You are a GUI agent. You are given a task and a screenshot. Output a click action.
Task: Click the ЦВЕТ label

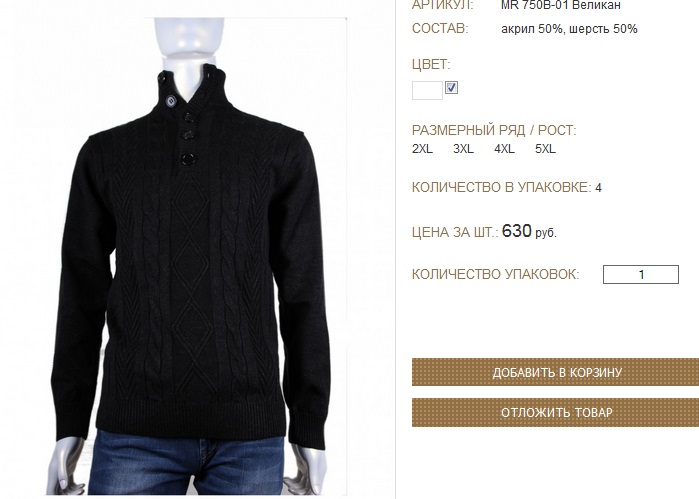pos(431,65)
